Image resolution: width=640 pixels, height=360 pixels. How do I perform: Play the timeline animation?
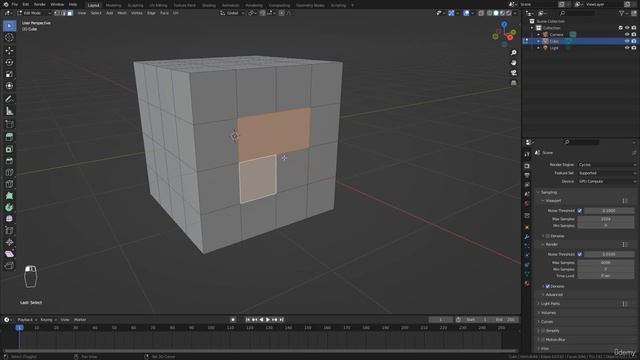[268, 320]
